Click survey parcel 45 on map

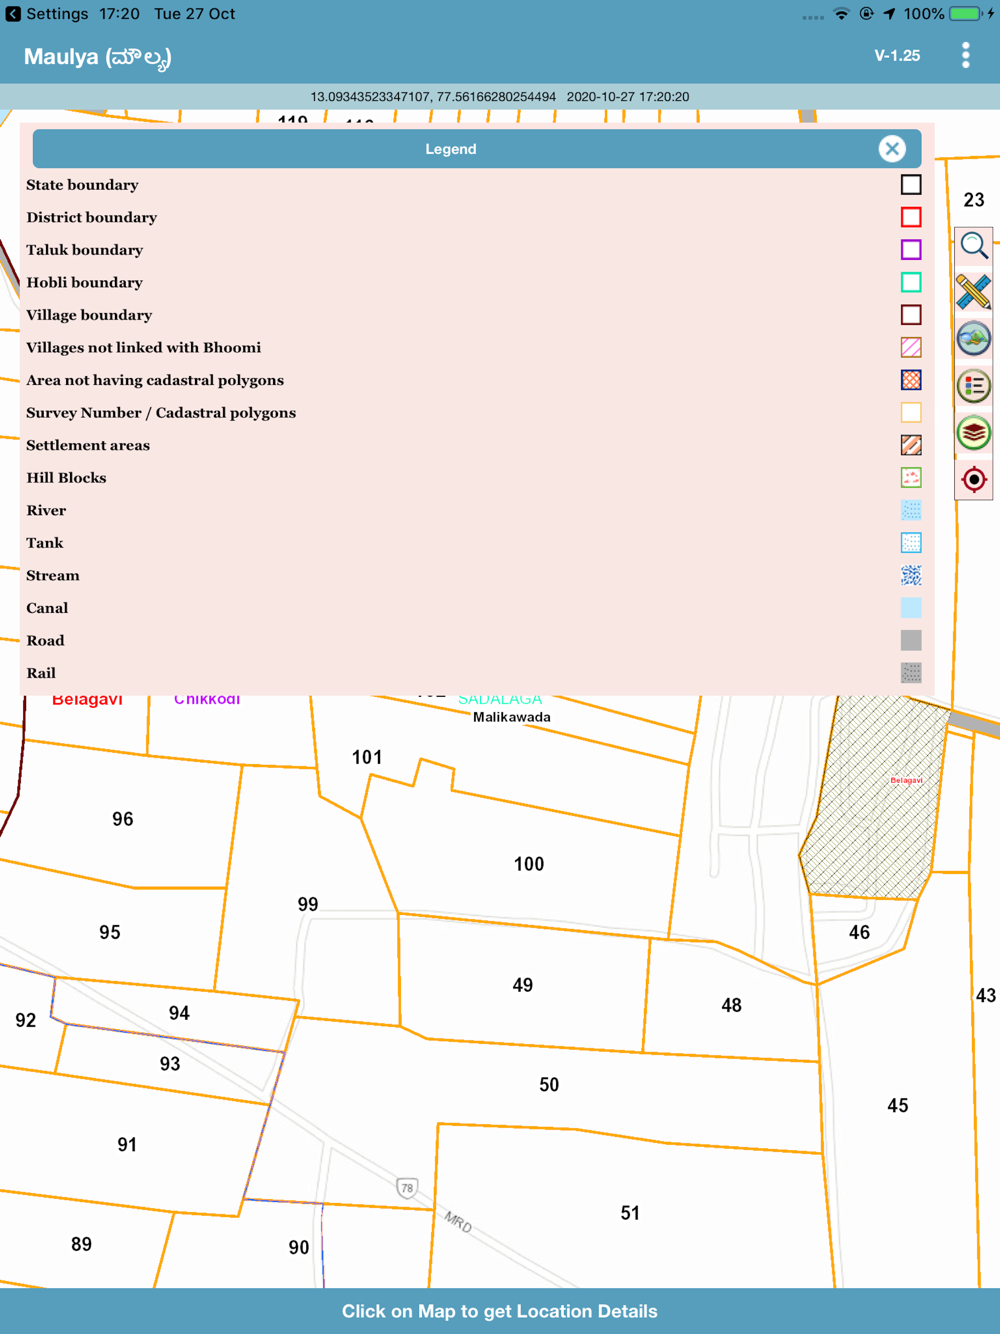[x=898, y=1106]
